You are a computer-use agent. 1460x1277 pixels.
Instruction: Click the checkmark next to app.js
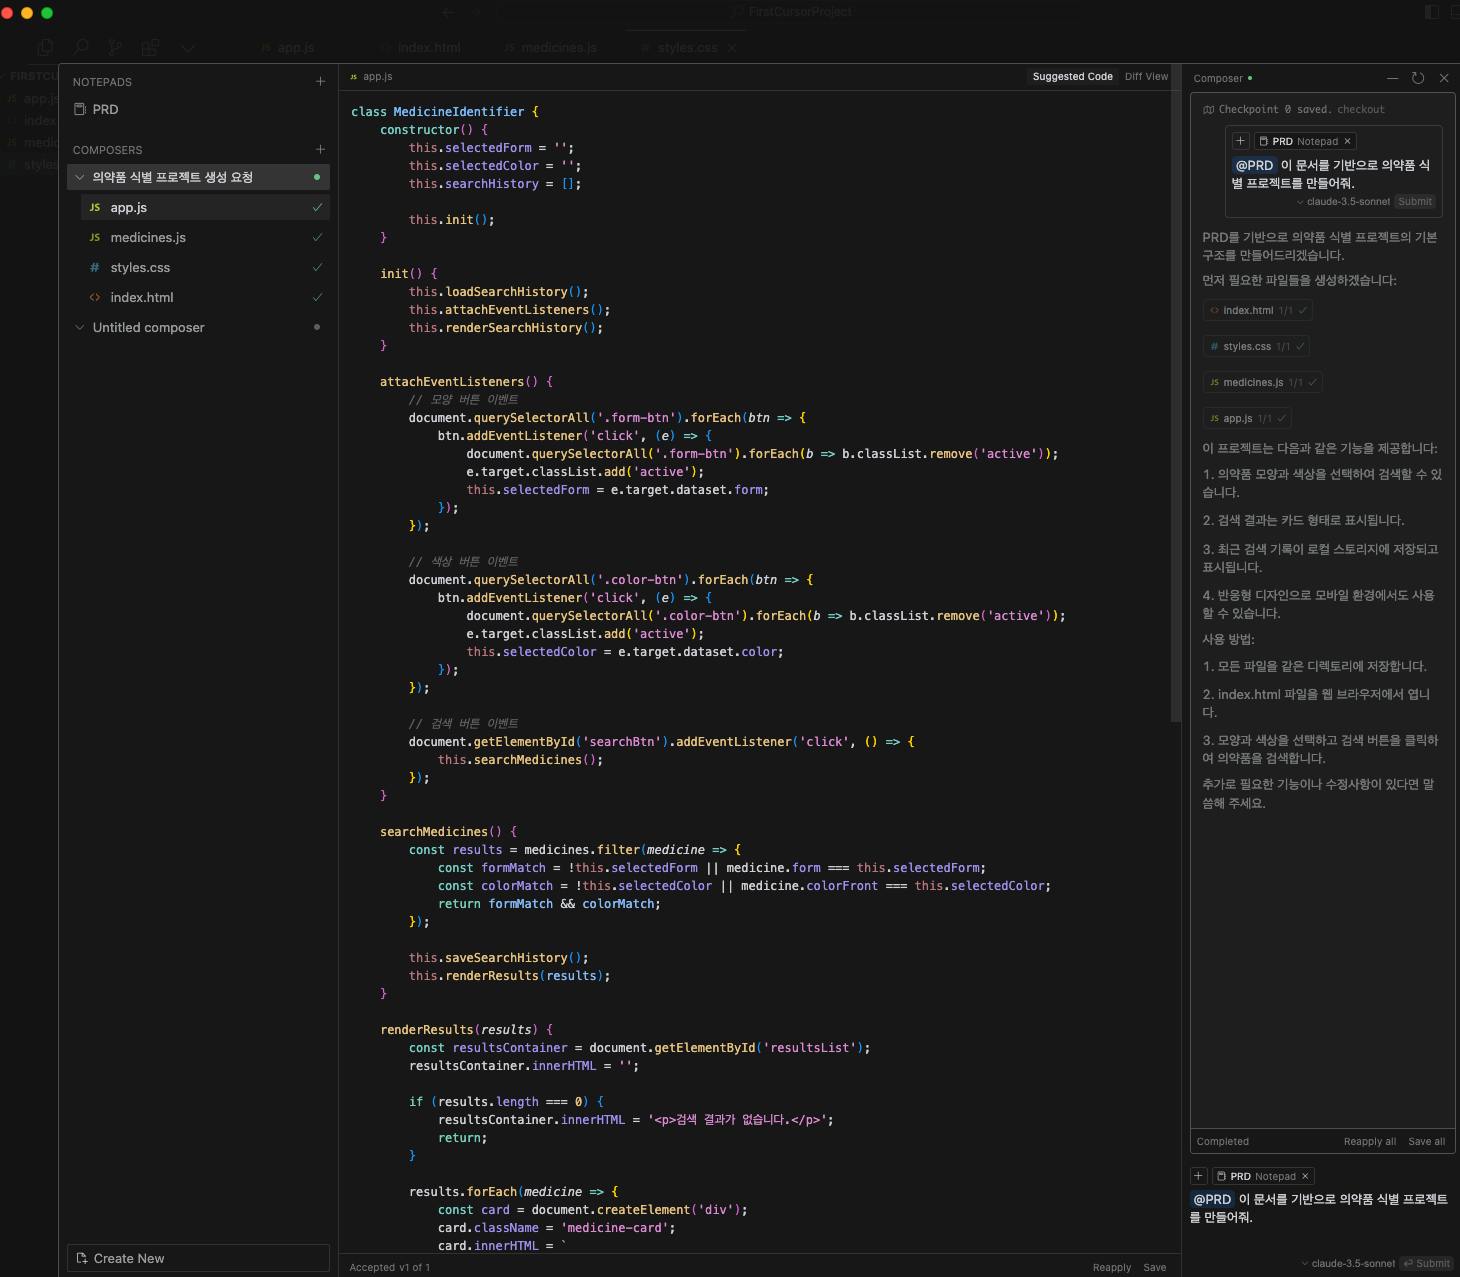(317, 208)
